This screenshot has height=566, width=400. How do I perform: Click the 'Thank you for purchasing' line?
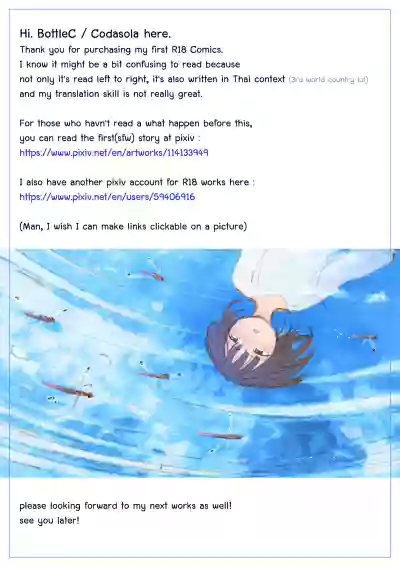(x=121, y=50)
